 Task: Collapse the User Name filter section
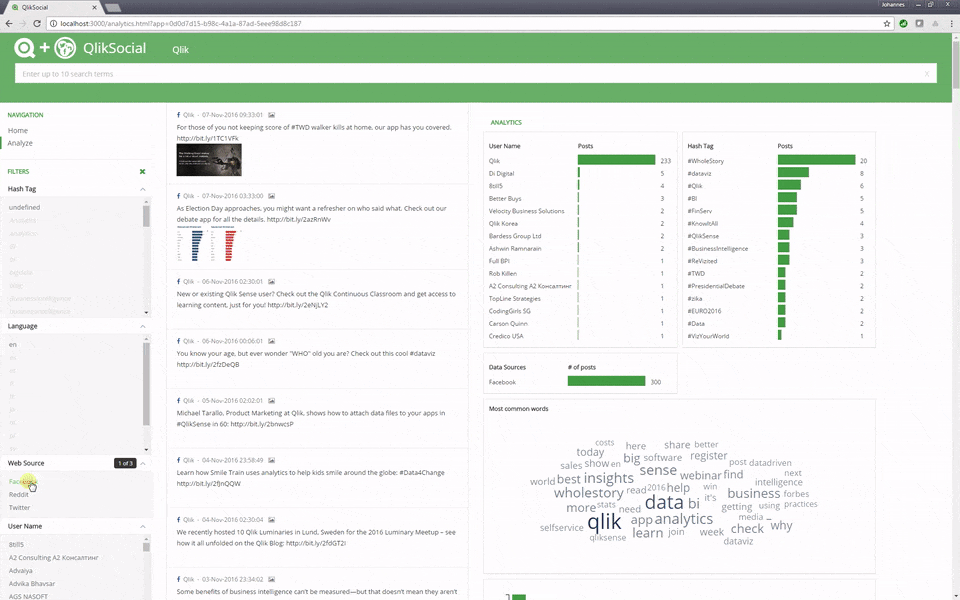[x=143, y=527]
